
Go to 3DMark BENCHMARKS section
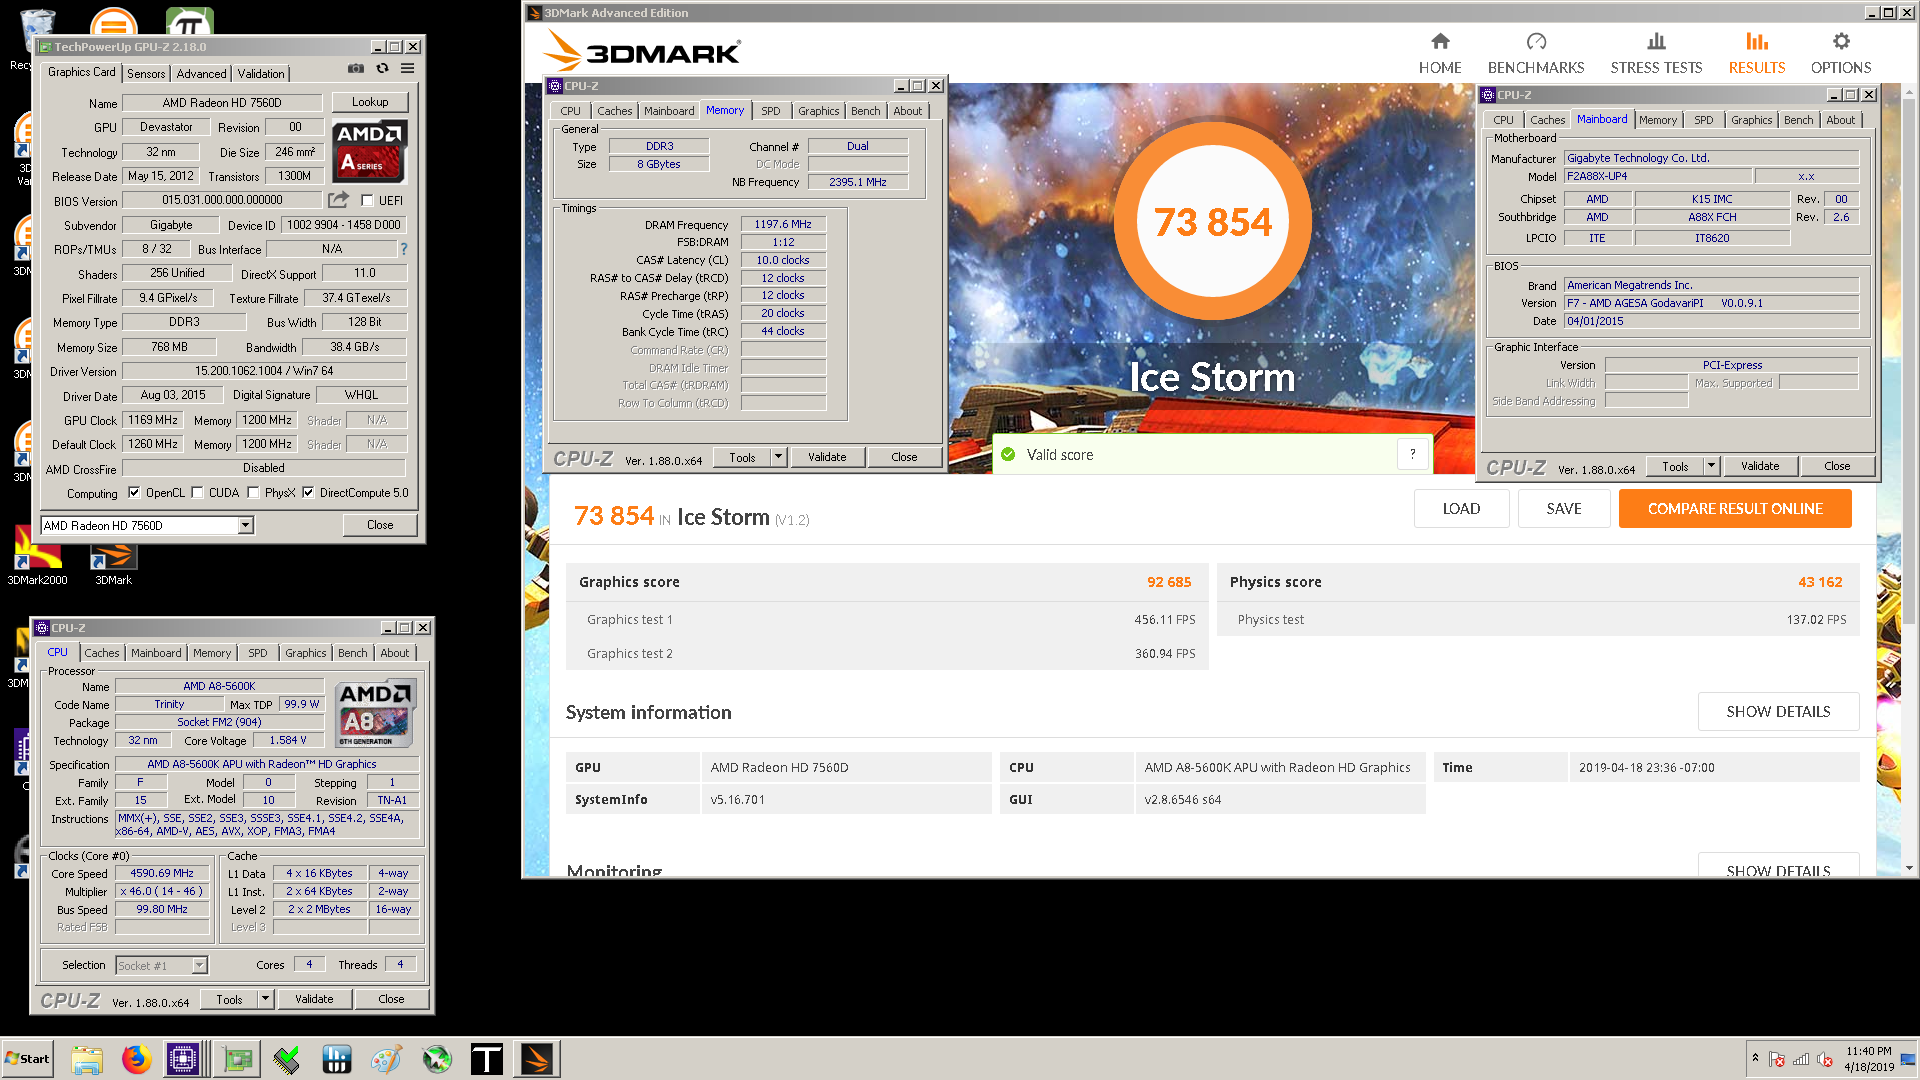coord(1536,54)
